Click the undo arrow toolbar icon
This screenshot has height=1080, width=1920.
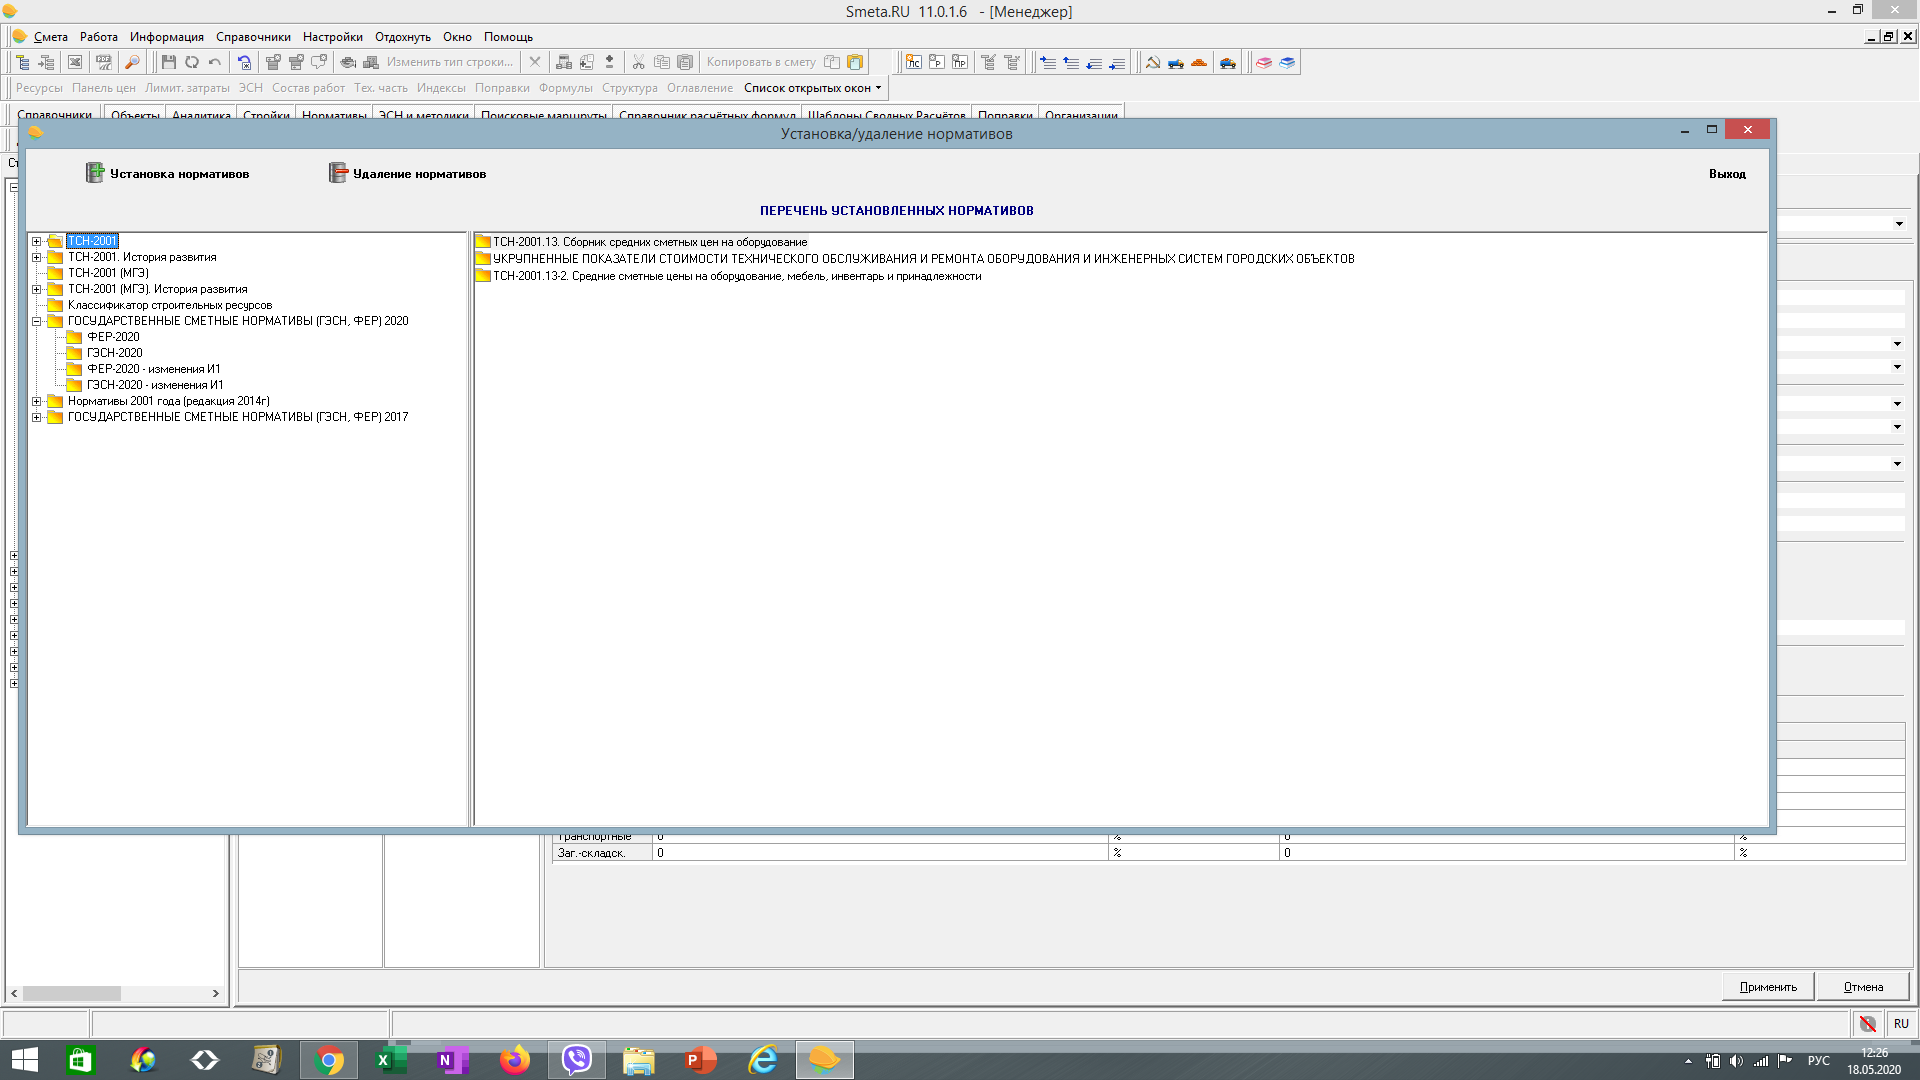coord(215,62)
